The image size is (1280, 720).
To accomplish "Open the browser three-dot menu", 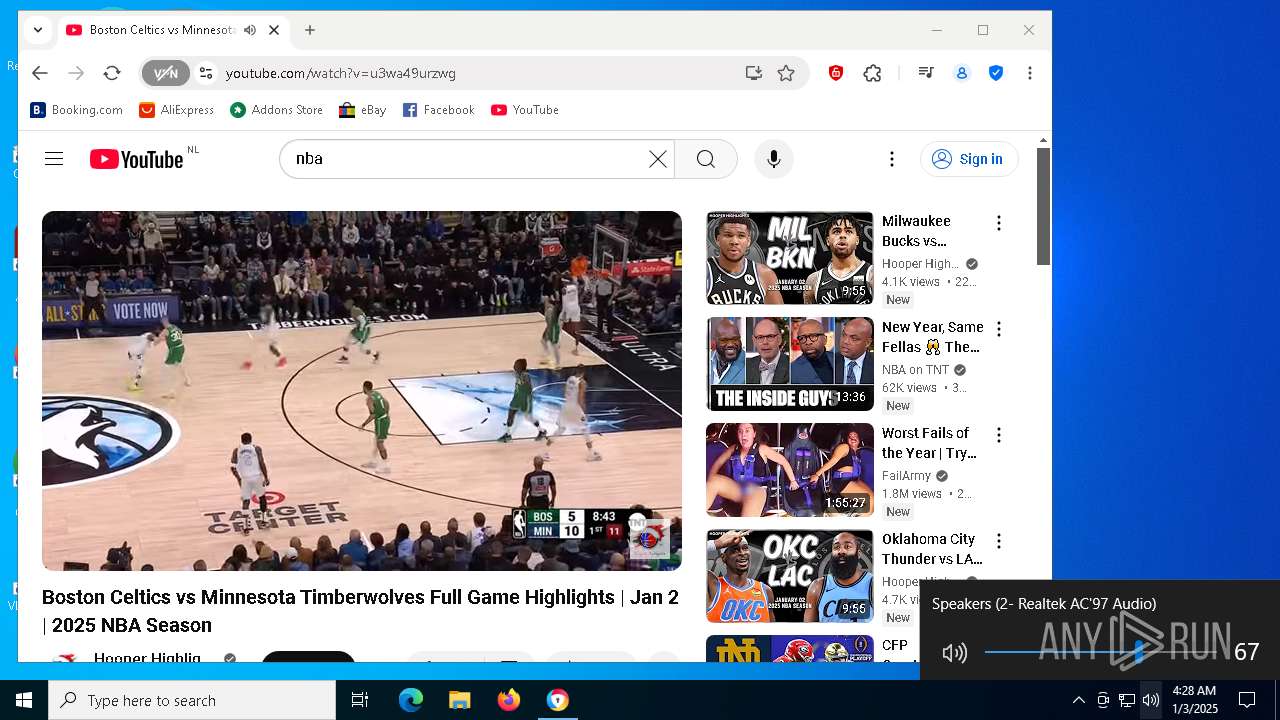I will click(x=1030, y=73).
